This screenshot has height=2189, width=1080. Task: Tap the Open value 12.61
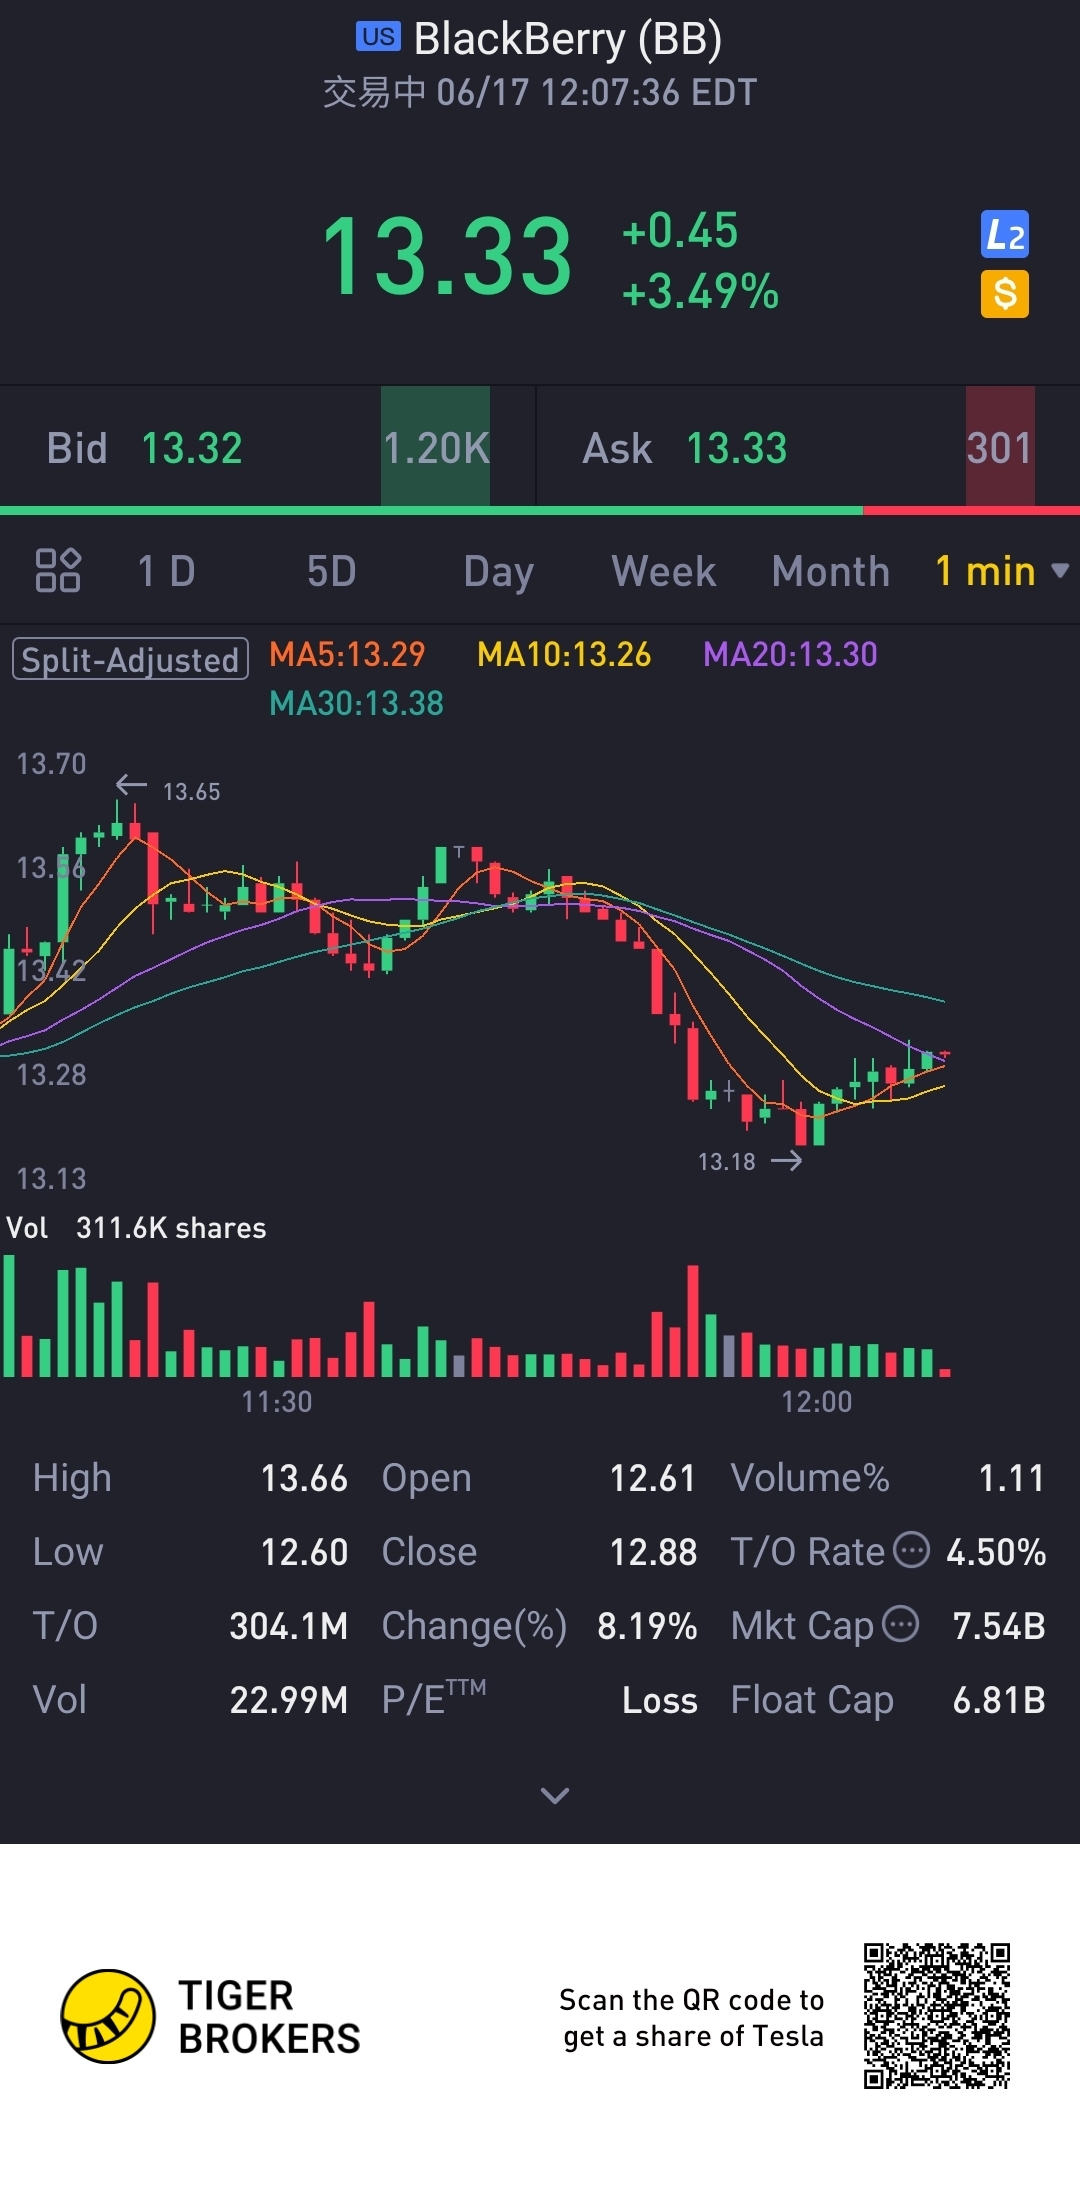[653, 1478]
